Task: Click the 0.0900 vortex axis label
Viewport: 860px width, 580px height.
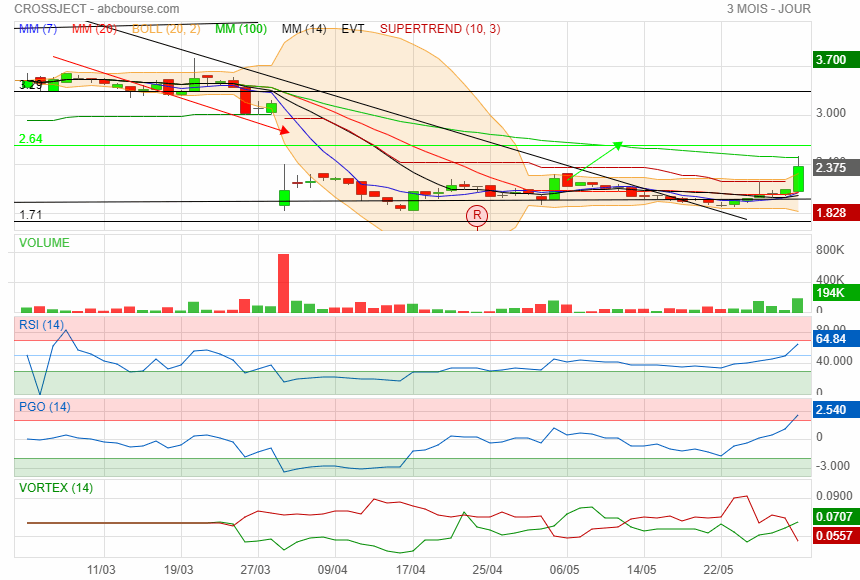Action: 834,496
